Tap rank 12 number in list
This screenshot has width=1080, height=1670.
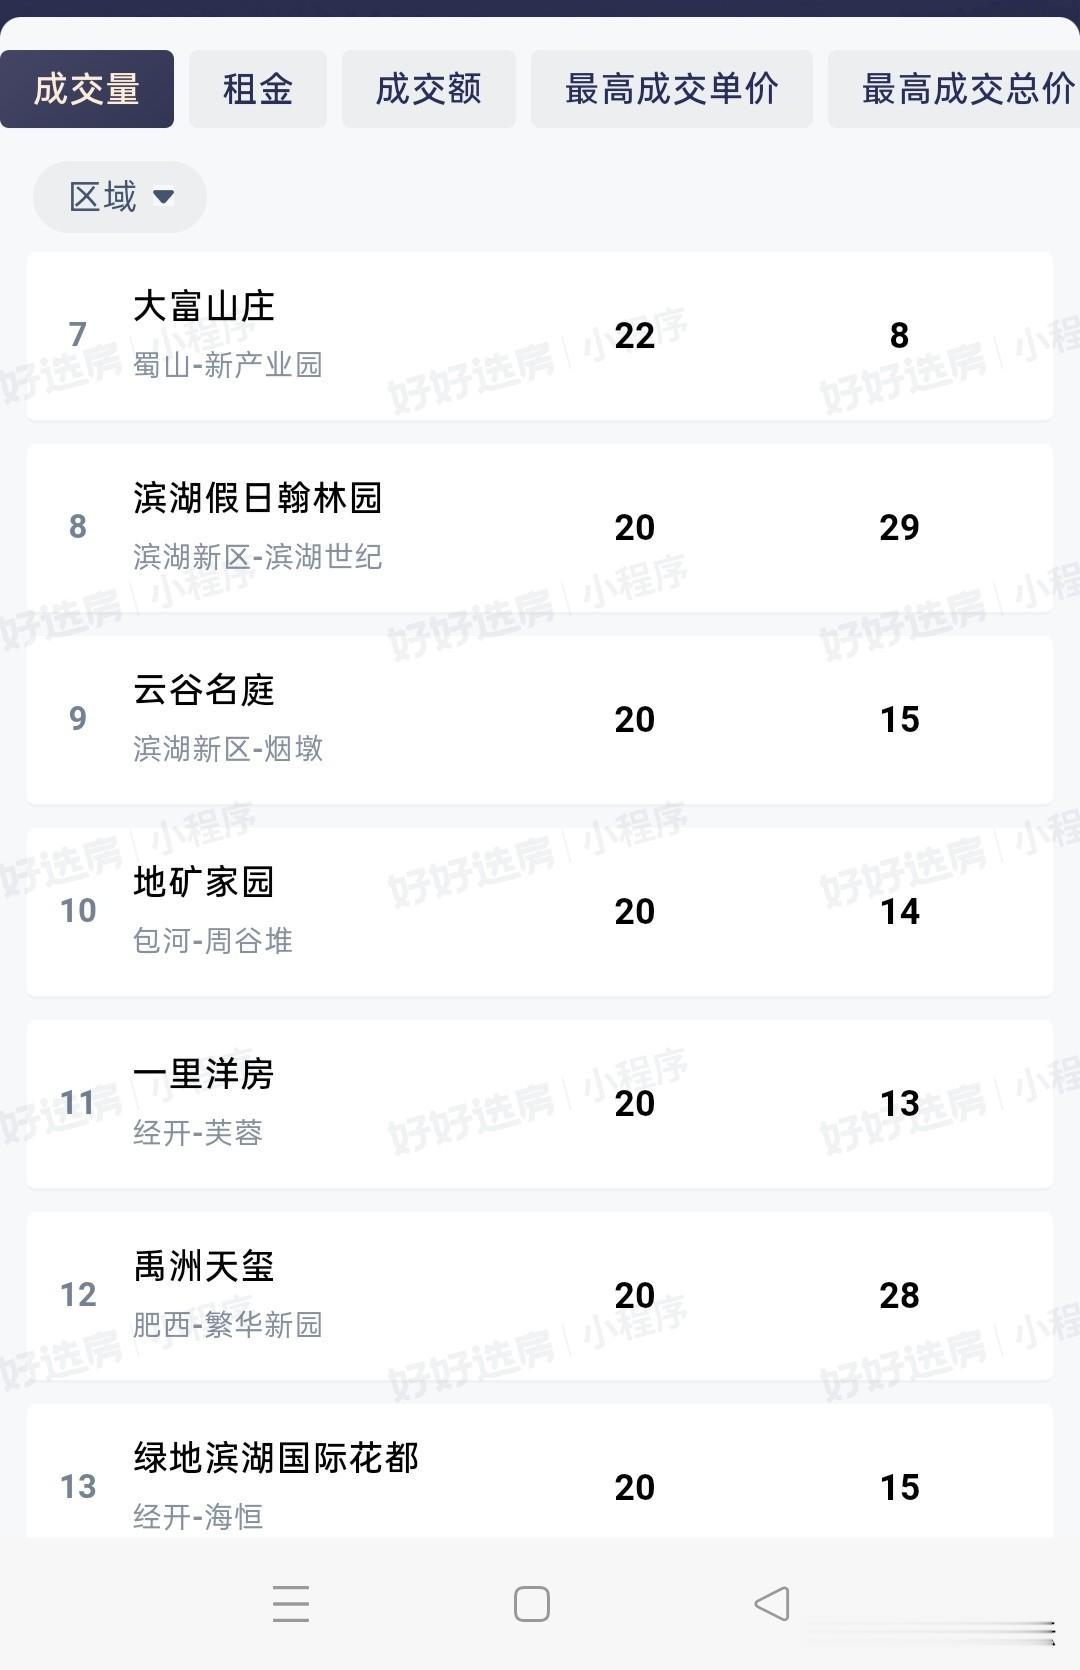click(x=78, y=1295)
